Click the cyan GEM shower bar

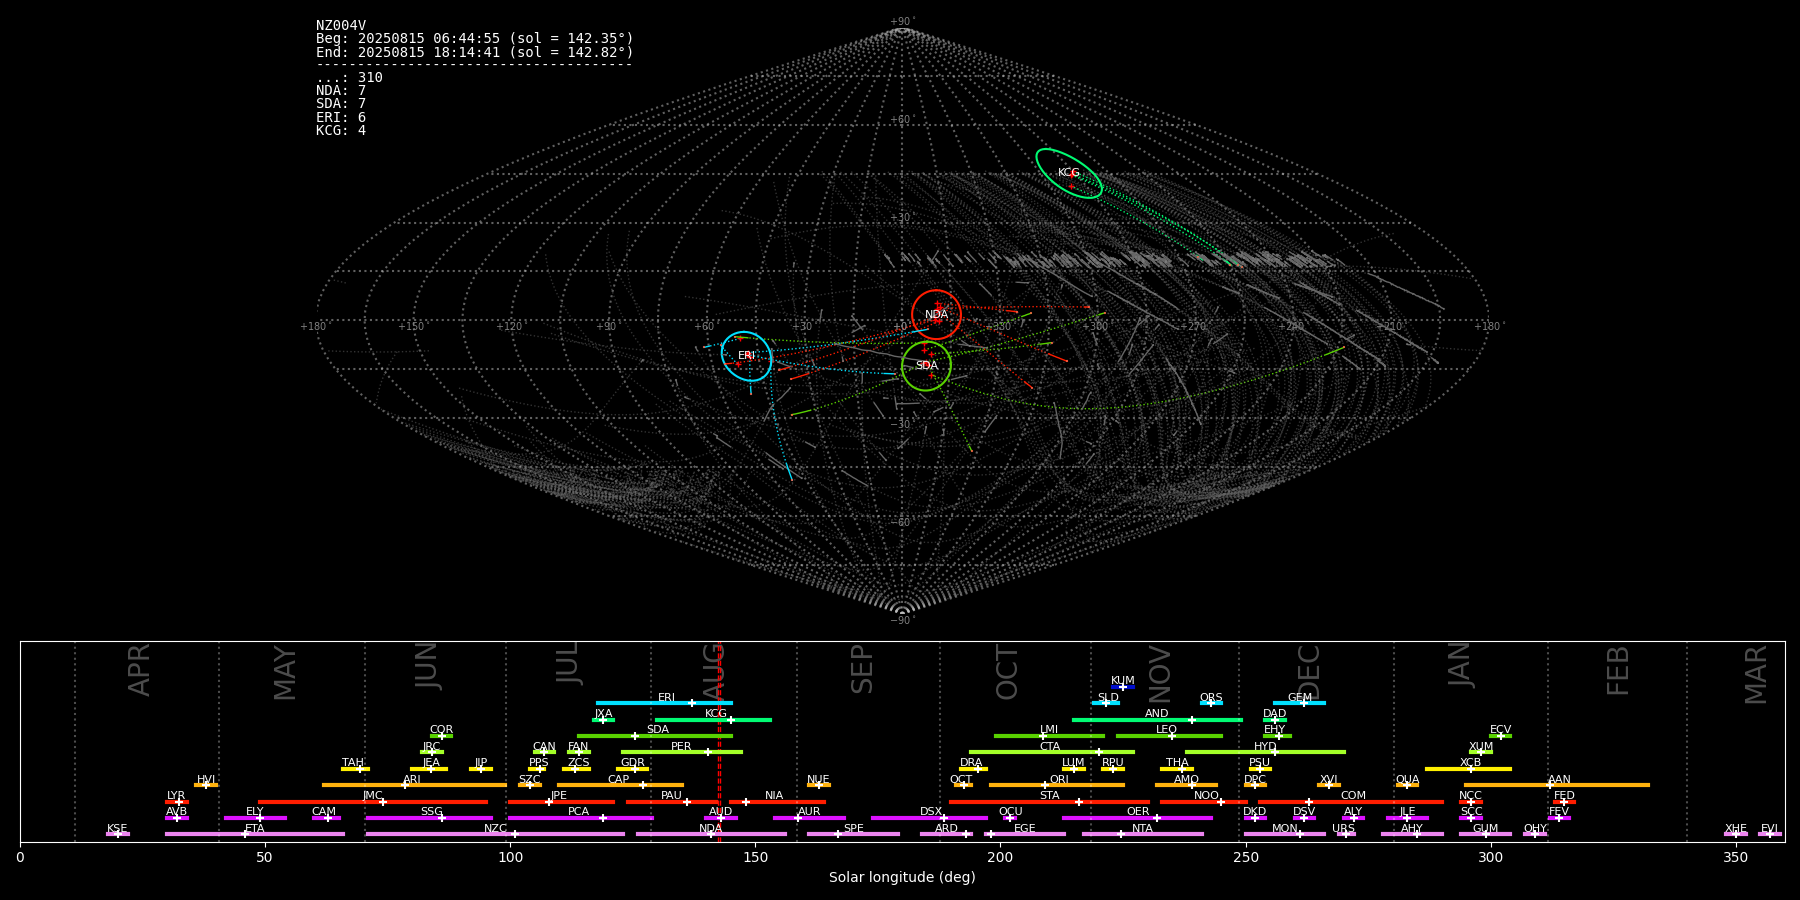click(1299, 703)
